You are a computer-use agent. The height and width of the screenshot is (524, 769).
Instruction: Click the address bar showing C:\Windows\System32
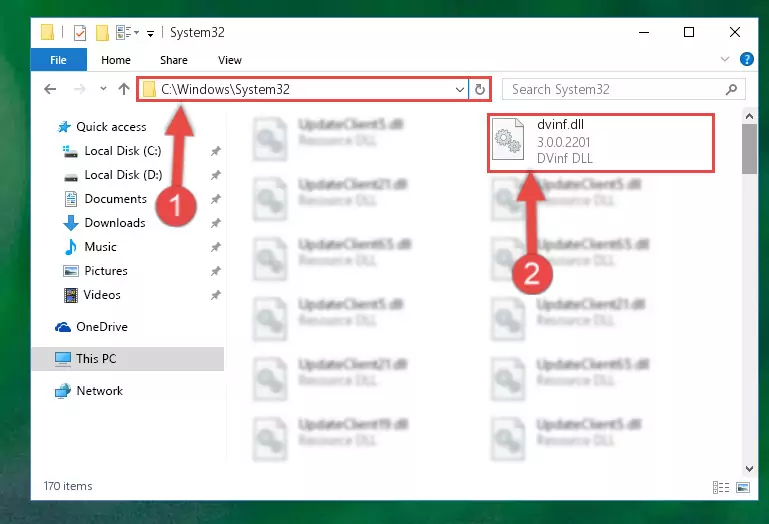pyautogui.click(x=303, y=89)
